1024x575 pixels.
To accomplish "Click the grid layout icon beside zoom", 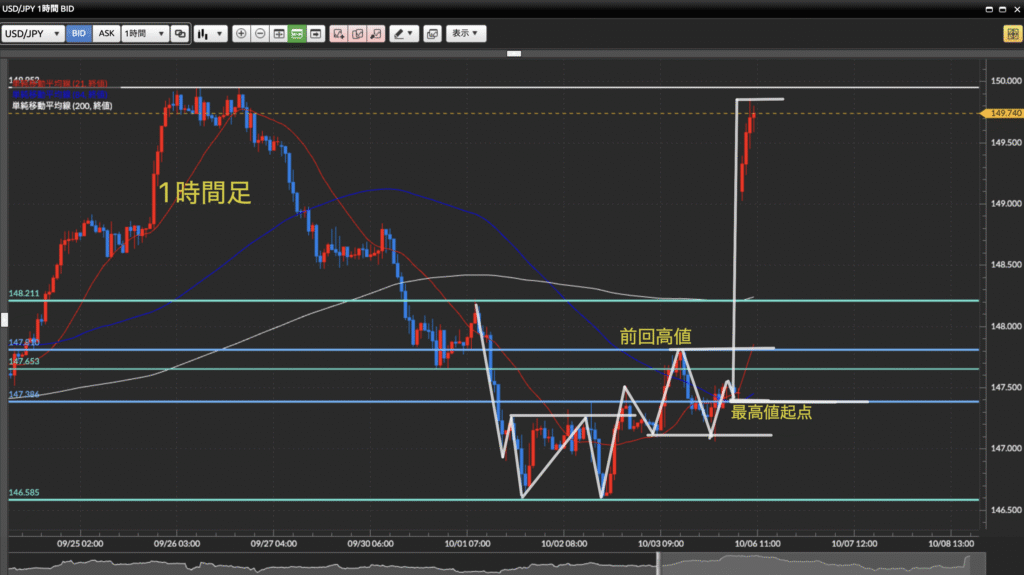I will [279, 33].
